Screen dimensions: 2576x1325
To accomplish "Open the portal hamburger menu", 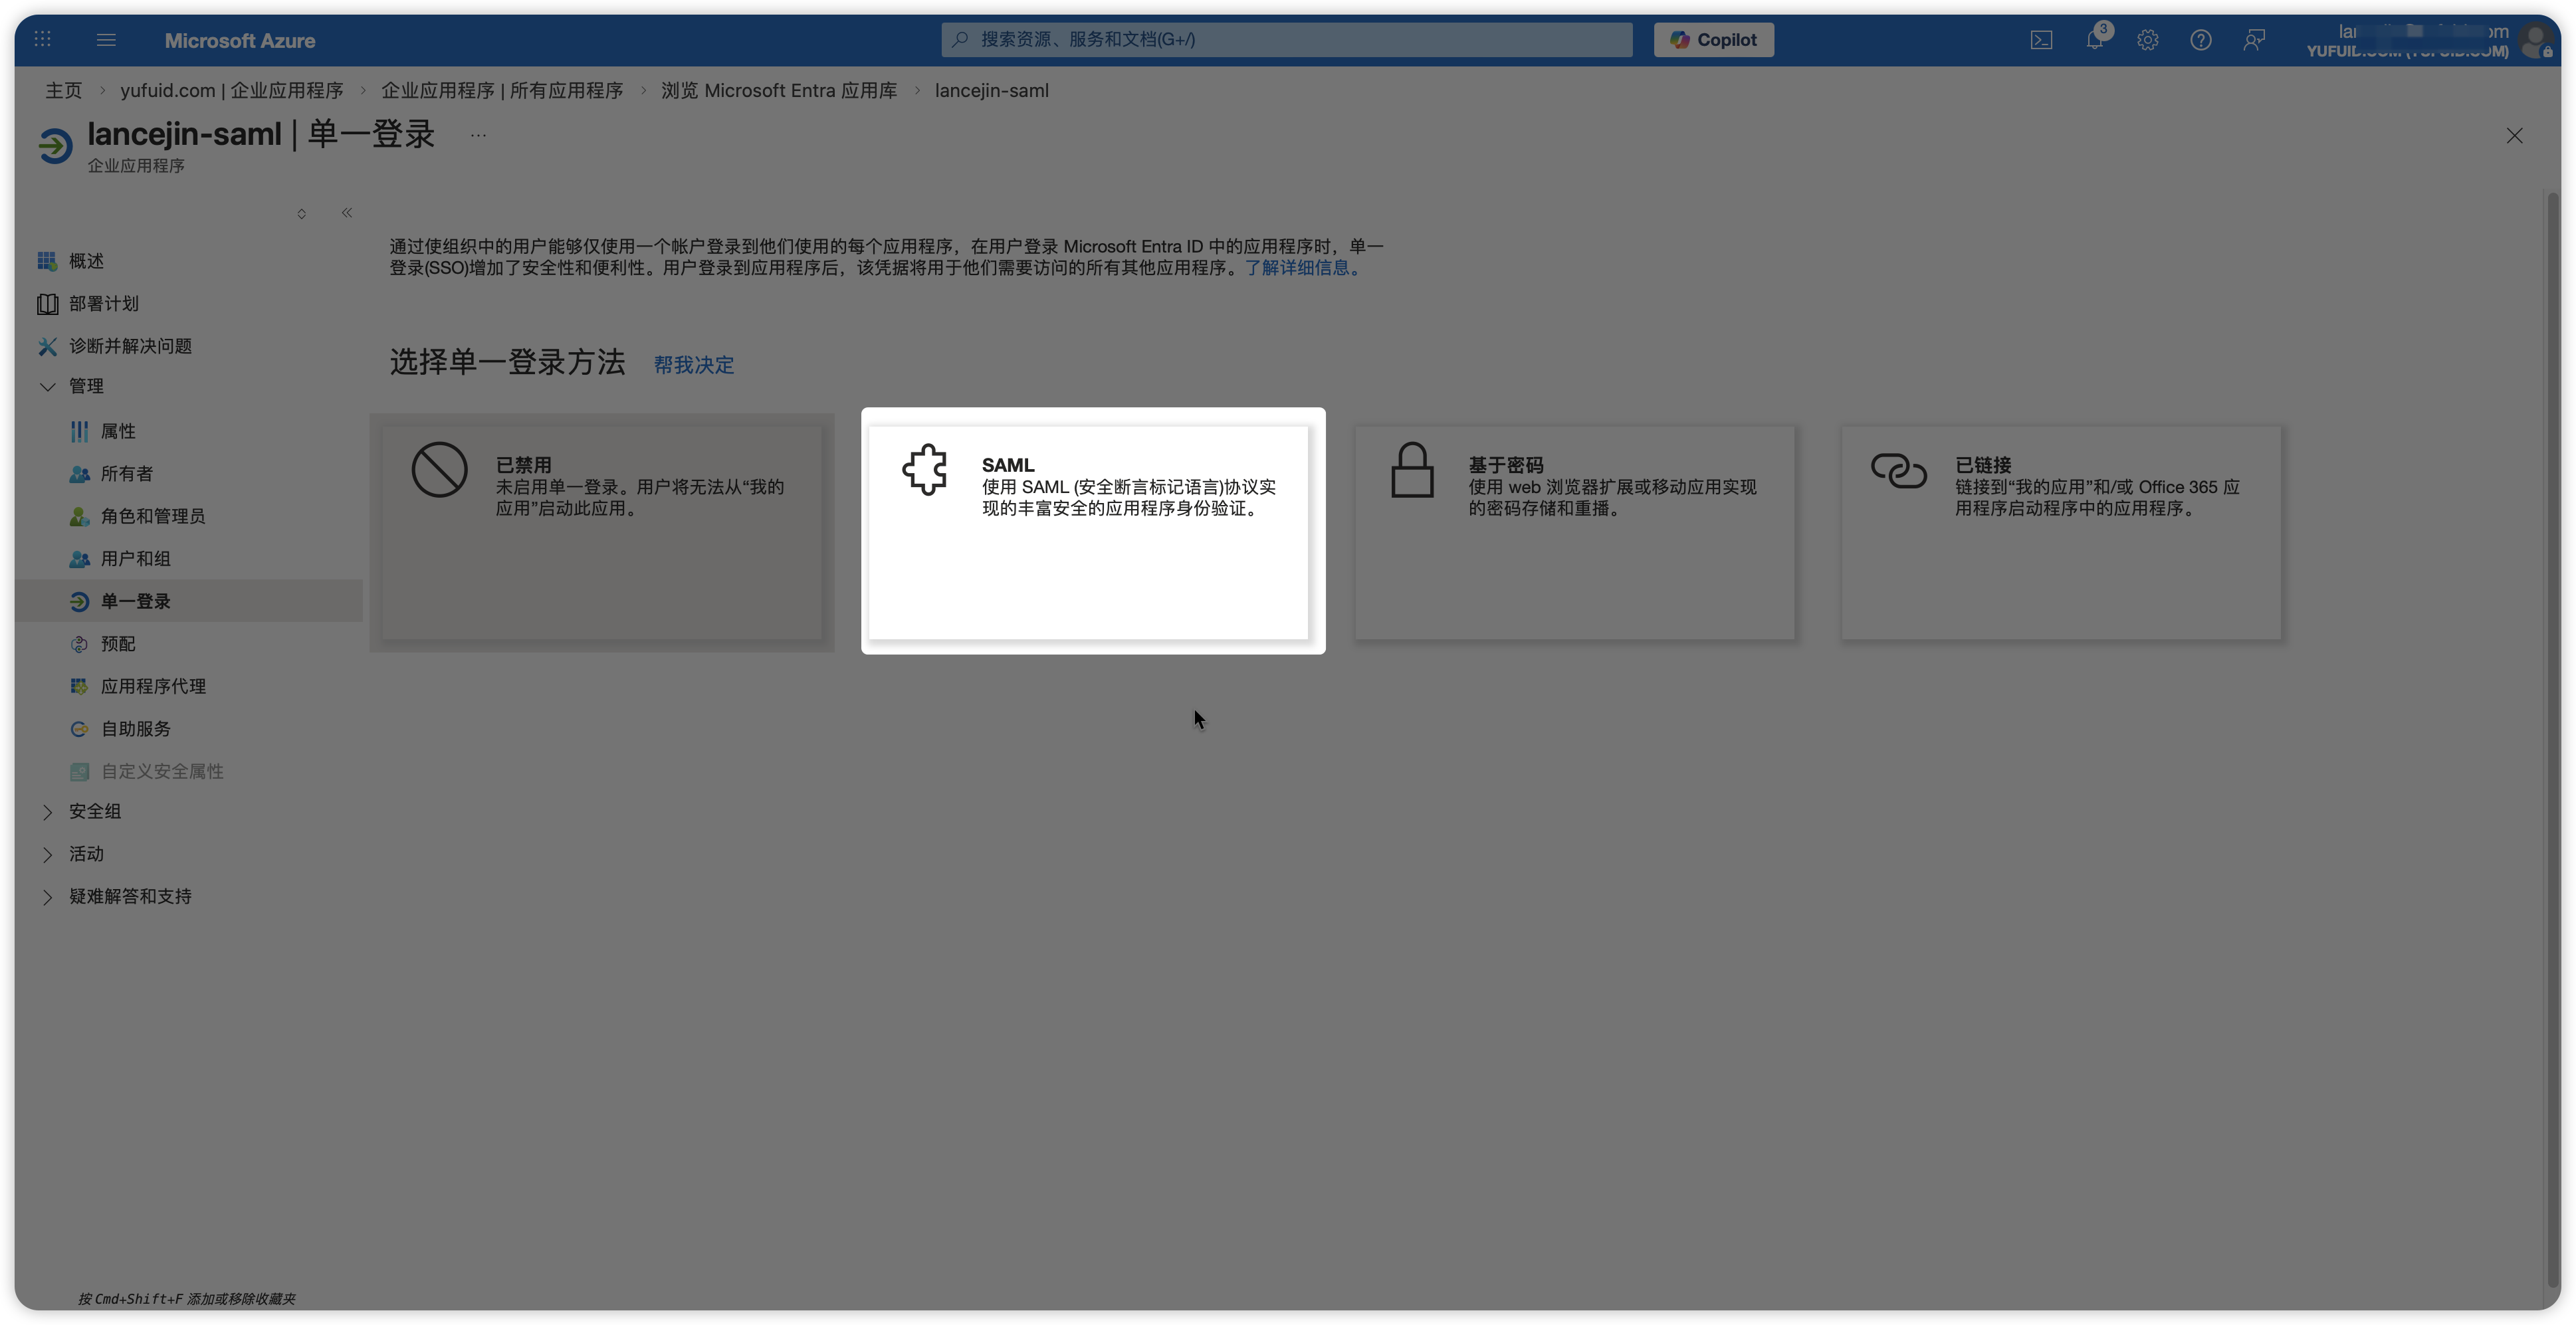I will click(x=106, y=40).
